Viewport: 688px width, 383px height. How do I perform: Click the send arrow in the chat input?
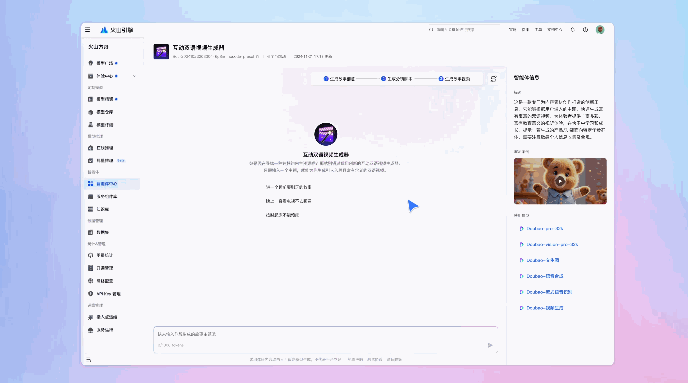[490, 345]
